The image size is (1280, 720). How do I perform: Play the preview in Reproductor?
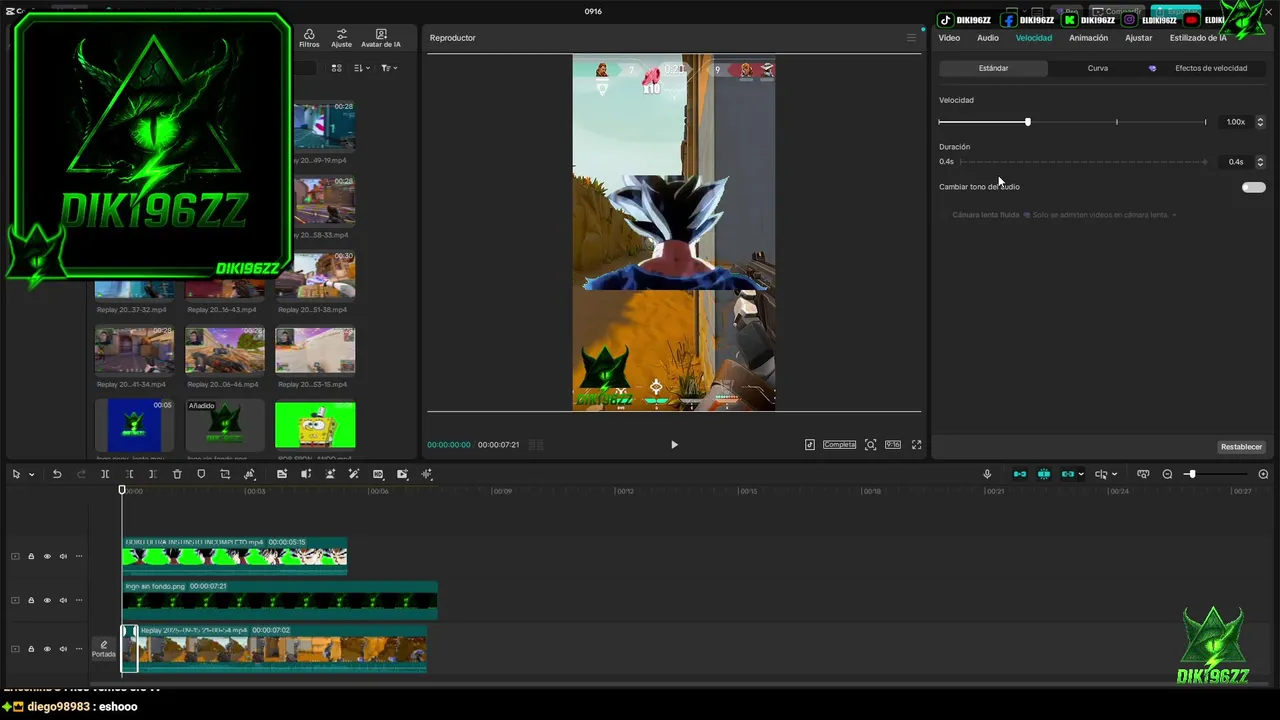(x=674, y=445)
